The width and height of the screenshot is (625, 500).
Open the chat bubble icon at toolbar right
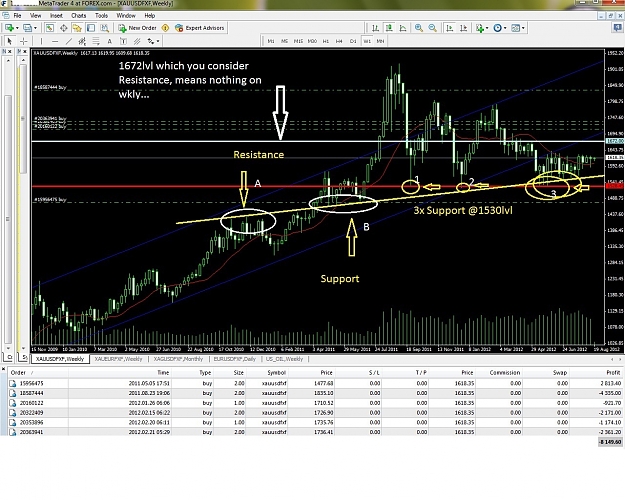[x=618, y=28]
